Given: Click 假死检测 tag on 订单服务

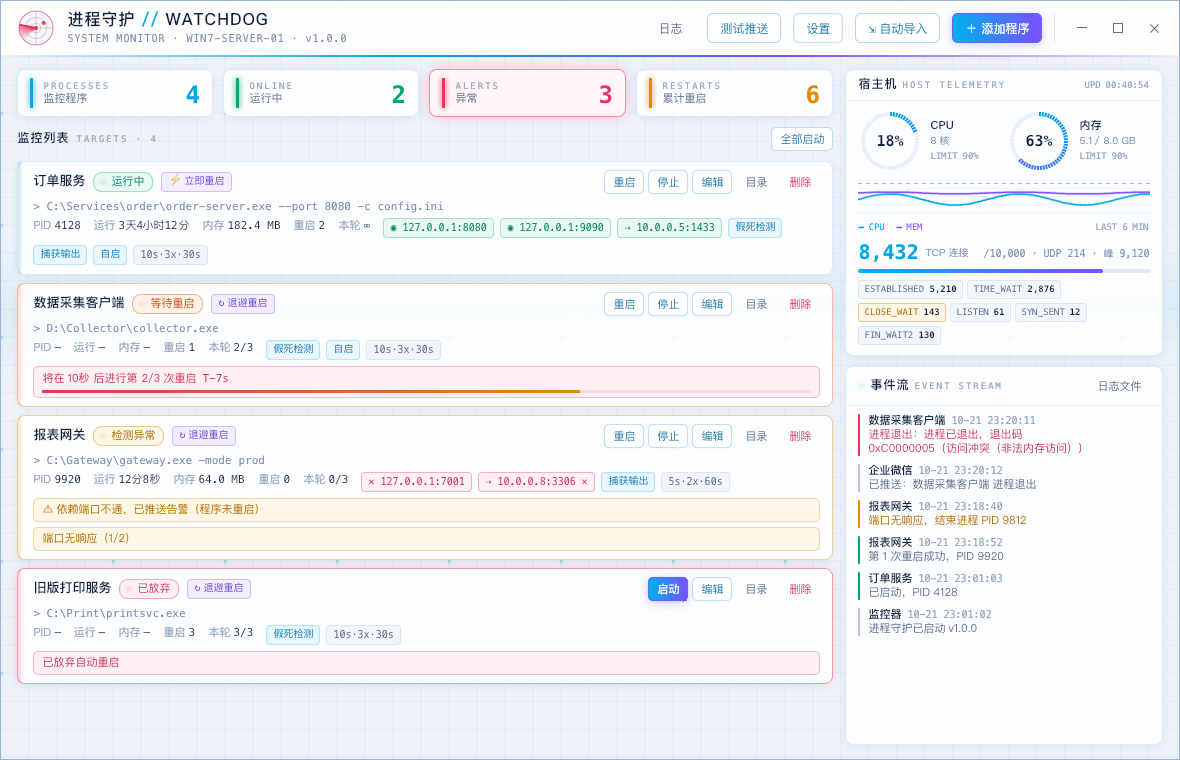Looking at the screenshot, I should (755, 227).
